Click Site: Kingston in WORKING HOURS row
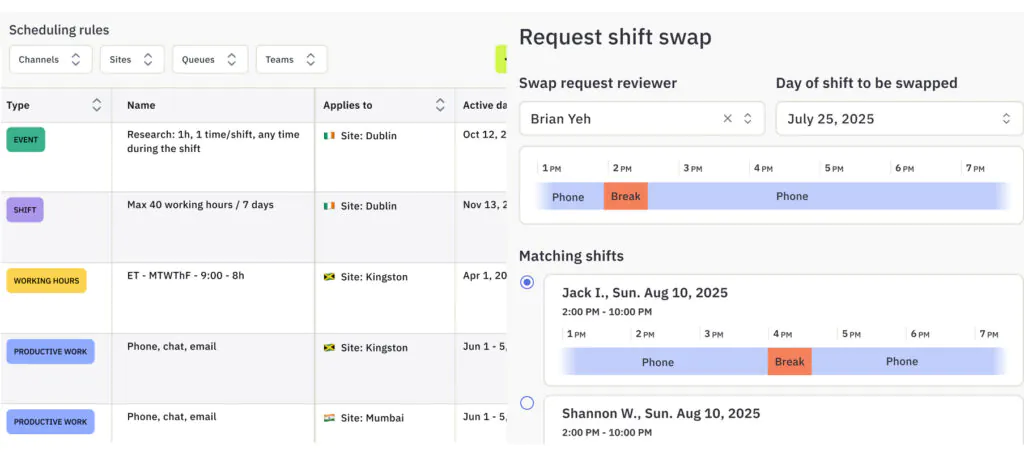The image size is (1024, 458). tap(374, 277)
